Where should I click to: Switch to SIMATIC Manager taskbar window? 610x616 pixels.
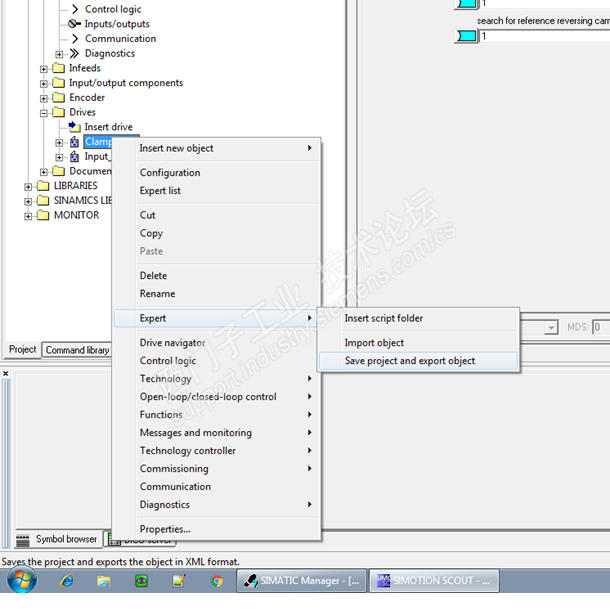pos(301,581)
